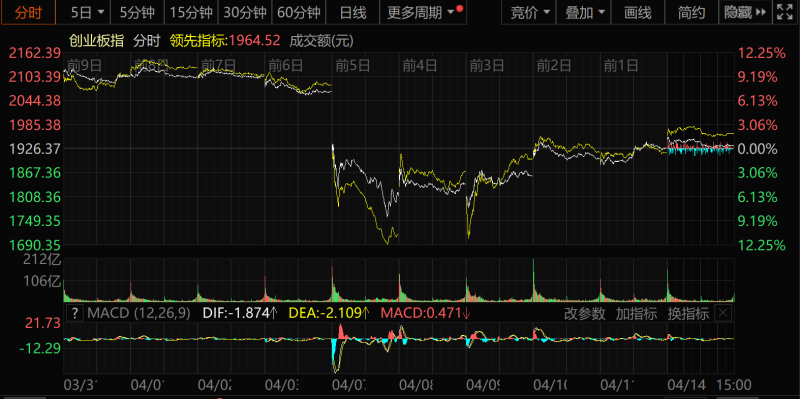800x399 pixels.
Task: Click the 隐藏 double-arrow hide panel button
Action: [x=745, y=13]
